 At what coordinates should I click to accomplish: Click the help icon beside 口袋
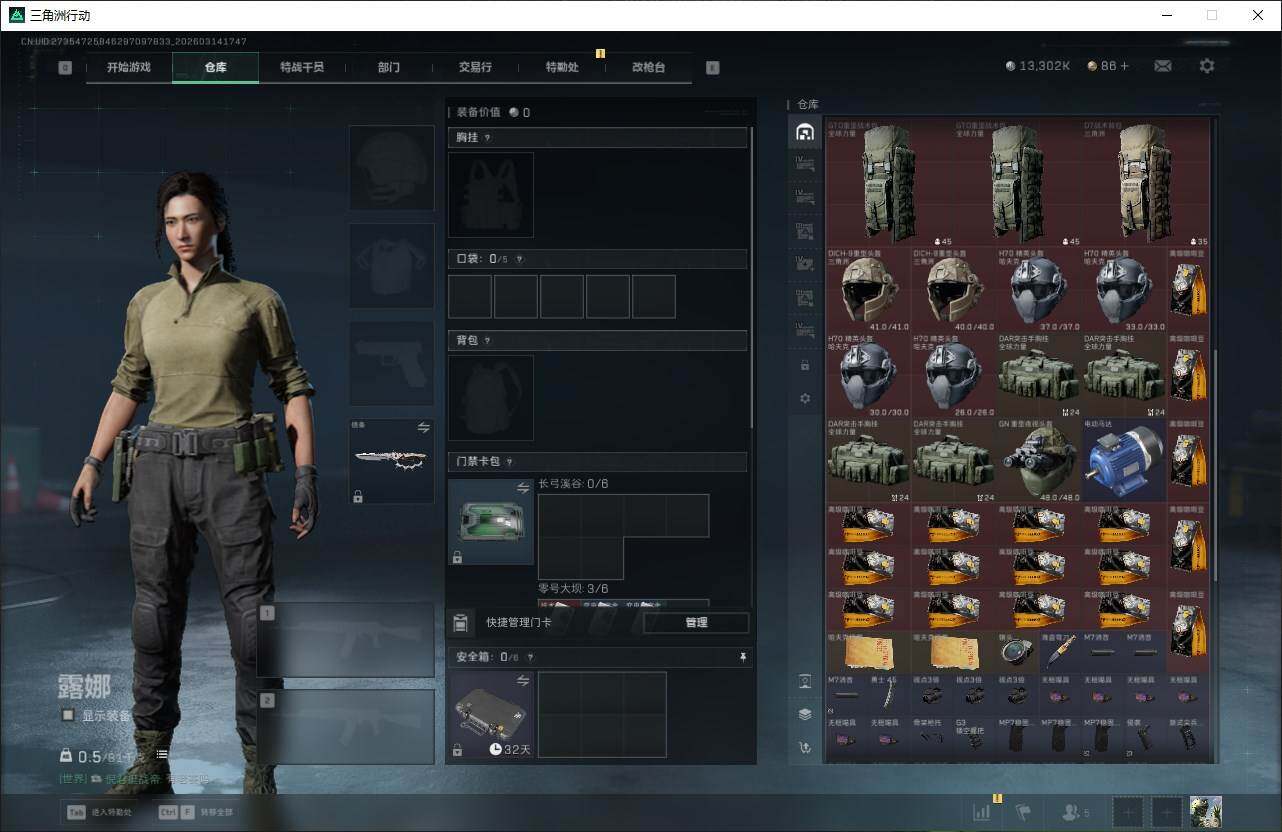(519, 259)
